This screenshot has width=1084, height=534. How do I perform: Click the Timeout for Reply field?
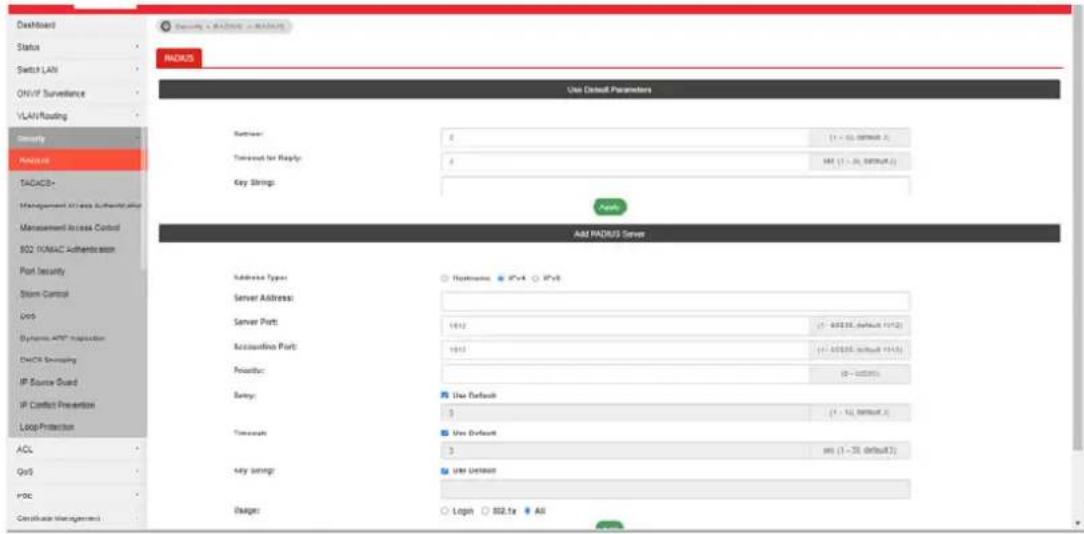624,162
